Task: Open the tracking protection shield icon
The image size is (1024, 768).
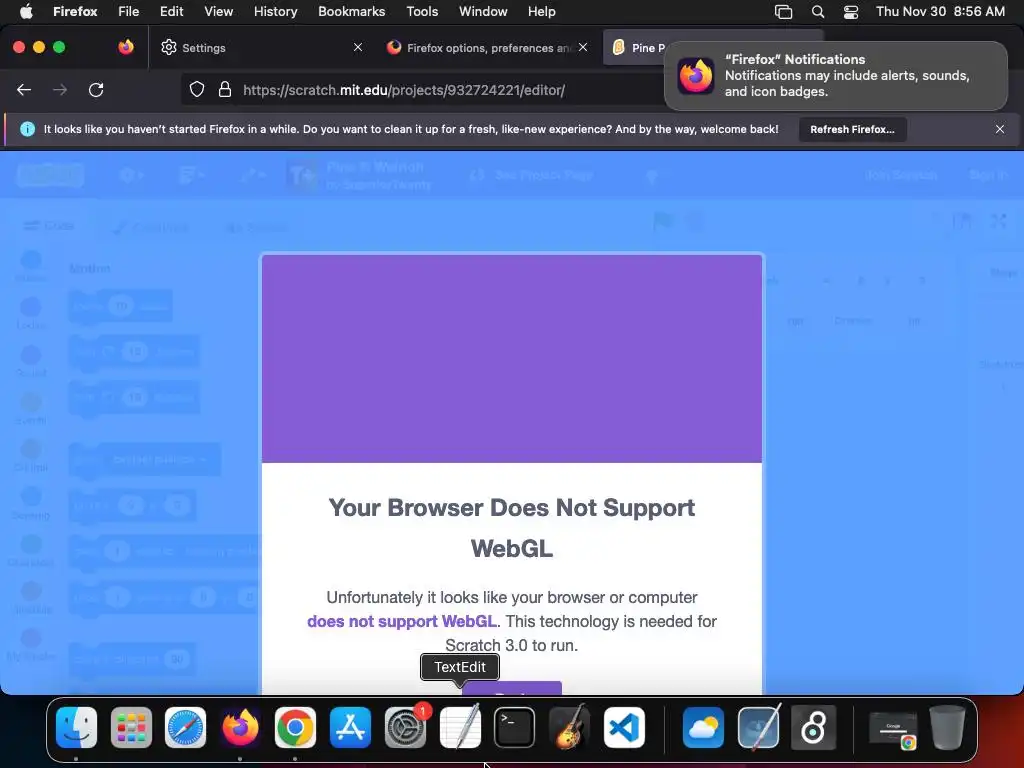Action: [x=197, y=90]
